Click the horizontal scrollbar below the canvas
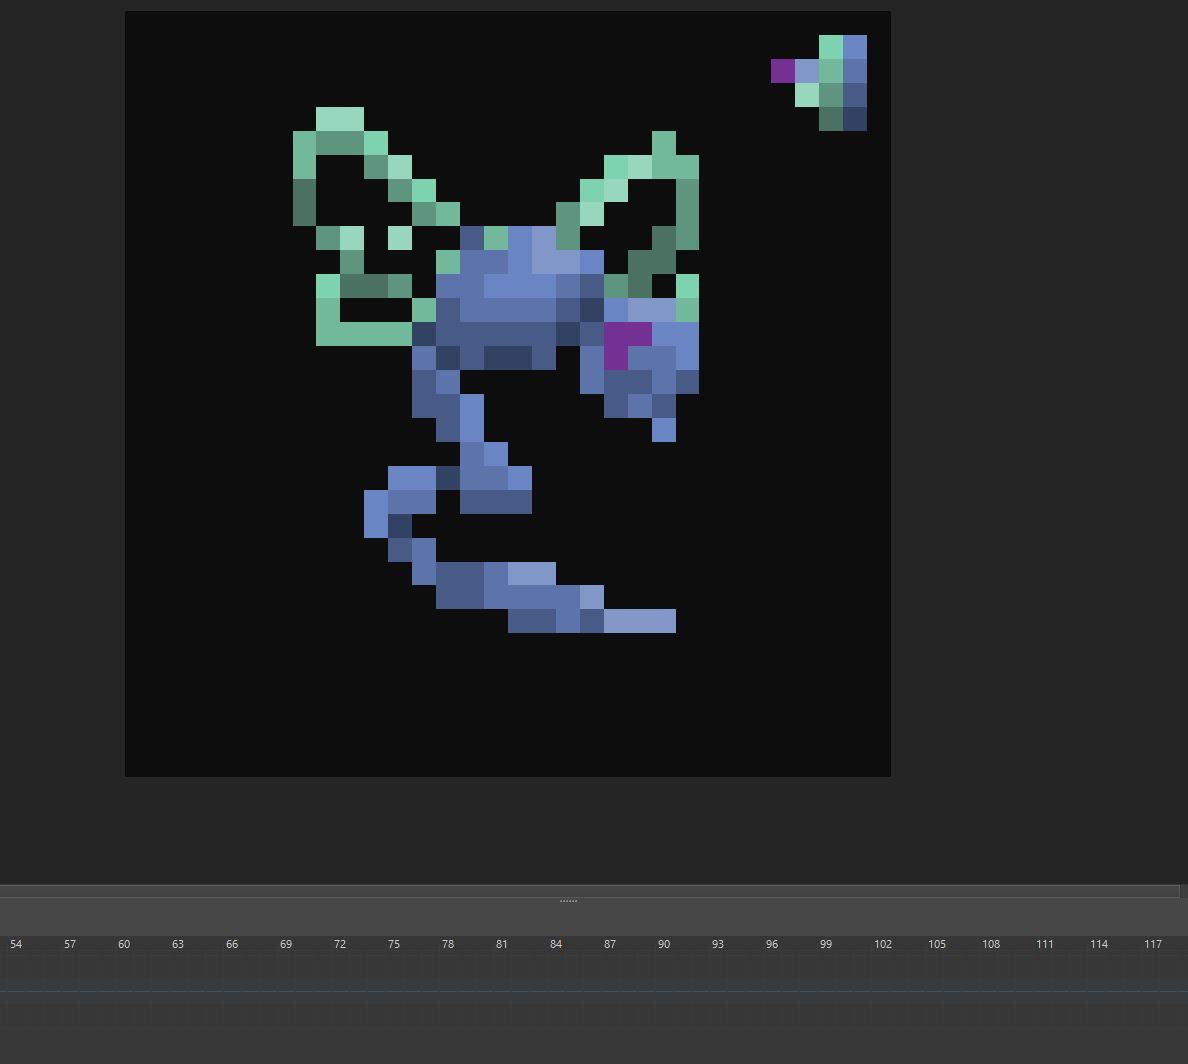This screenshot has height=1064, width=1188. pyautogui.click(x=589, y=891)
